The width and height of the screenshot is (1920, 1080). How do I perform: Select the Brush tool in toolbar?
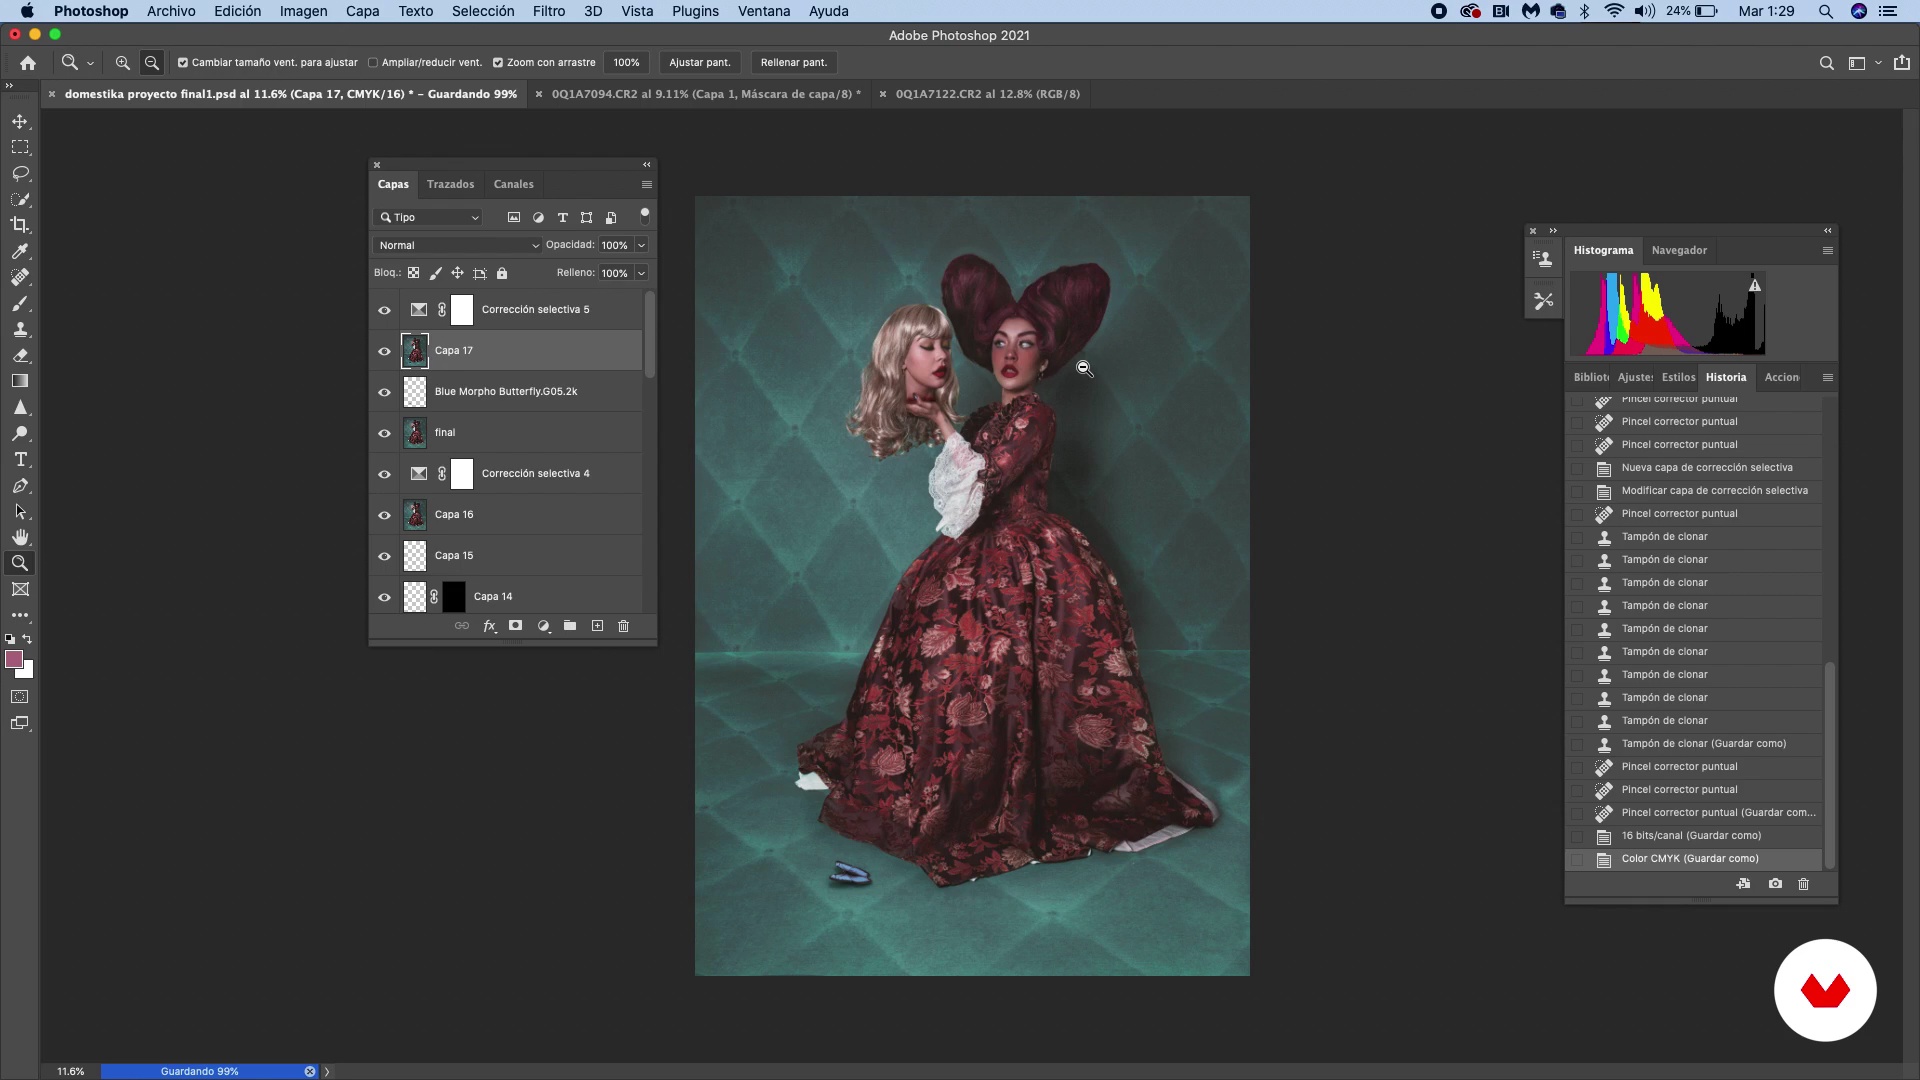[20, 303]
